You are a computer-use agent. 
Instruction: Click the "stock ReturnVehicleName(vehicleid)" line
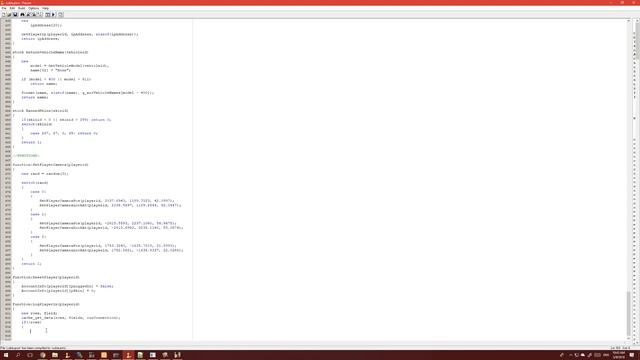click(50, 52)
